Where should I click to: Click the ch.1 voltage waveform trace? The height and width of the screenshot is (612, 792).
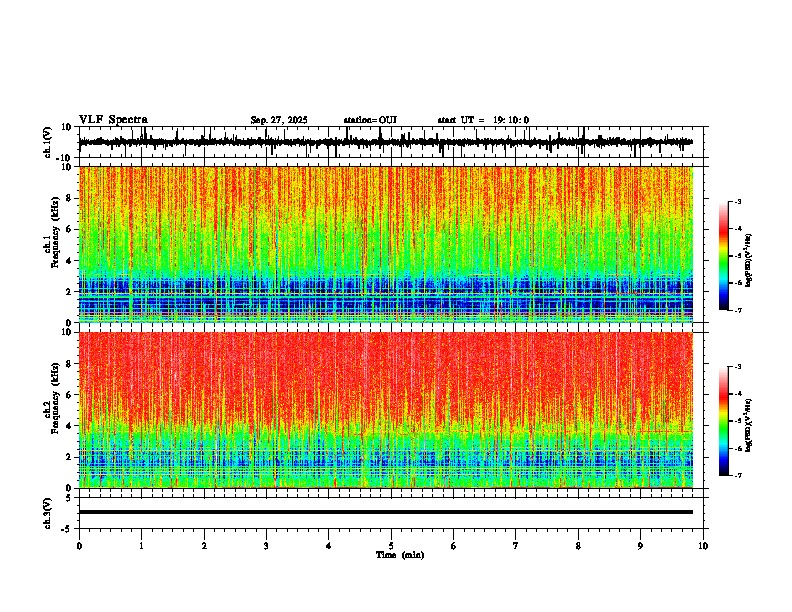tap(385, 142)
